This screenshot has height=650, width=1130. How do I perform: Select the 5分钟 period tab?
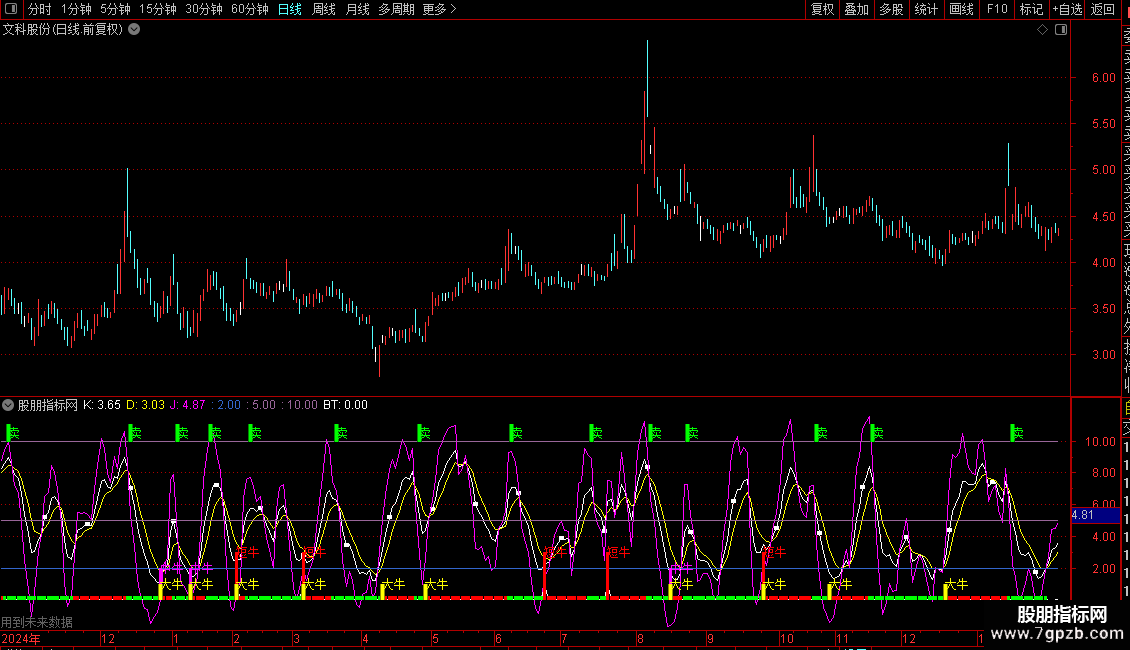coord(115,9)
